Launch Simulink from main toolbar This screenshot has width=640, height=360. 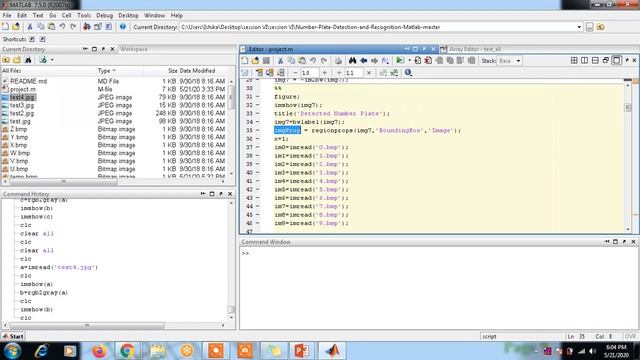[87, 27]
